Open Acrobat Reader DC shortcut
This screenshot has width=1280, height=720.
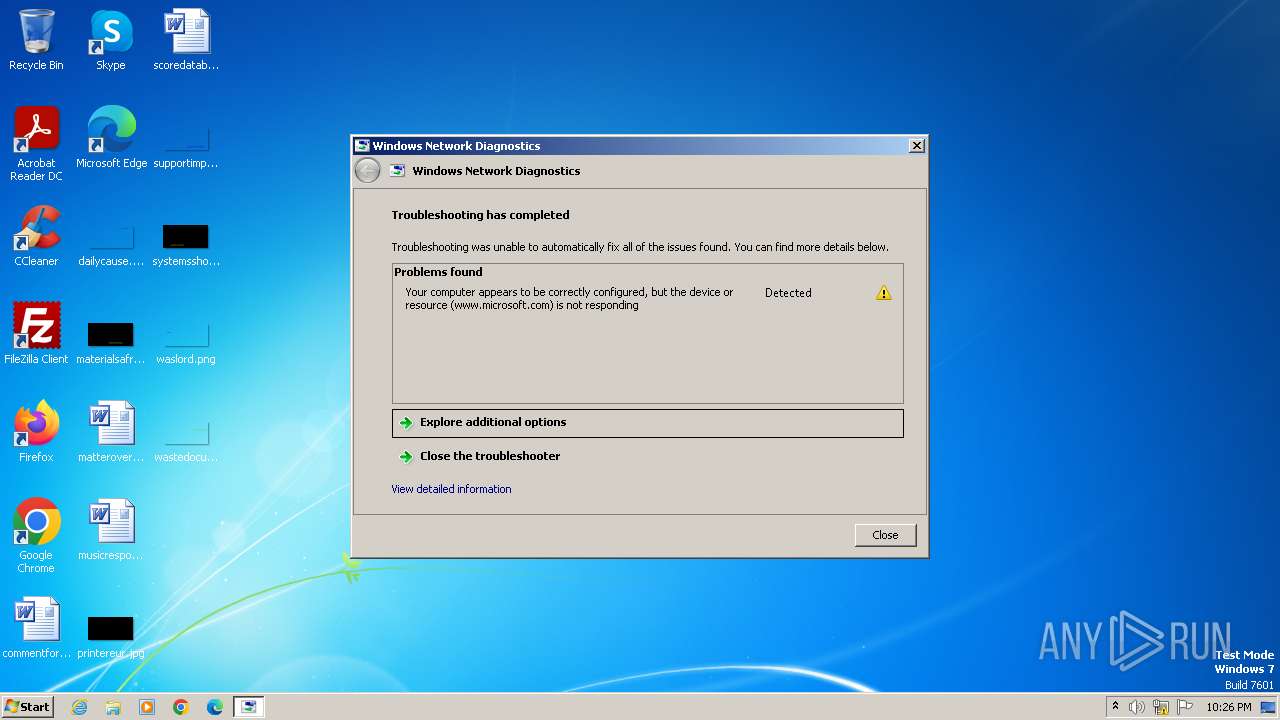[x=36, y=144]
